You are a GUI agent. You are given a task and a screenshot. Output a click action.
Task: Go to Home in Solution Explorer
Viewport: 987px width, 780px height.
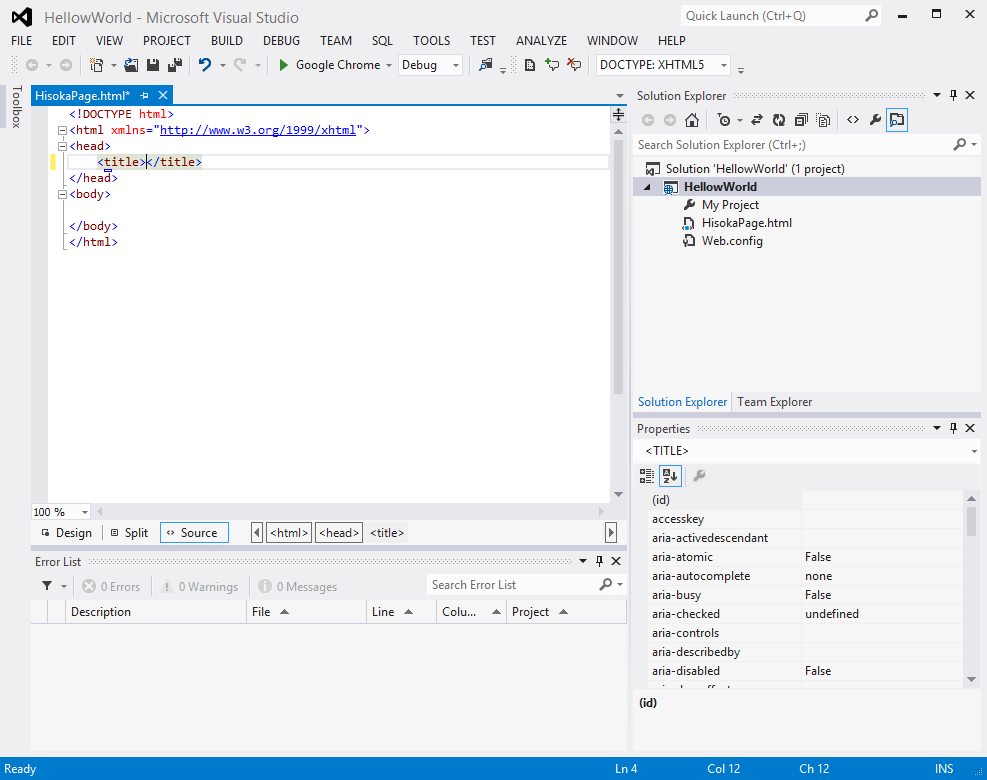[x=692, y=120]
